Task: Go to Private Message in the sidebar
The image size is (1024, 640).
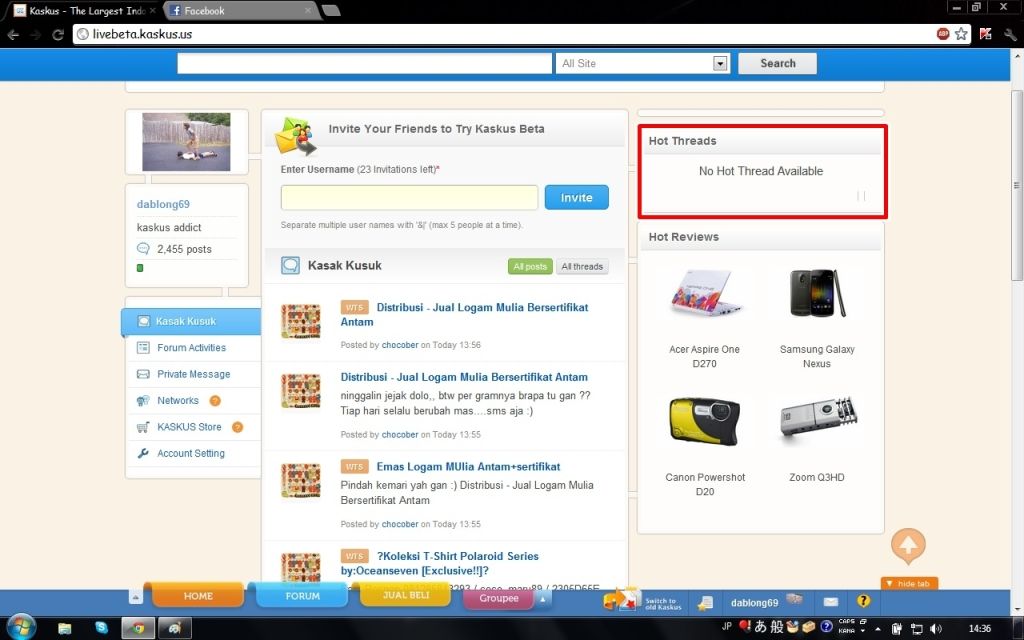Action: (193, 374)
